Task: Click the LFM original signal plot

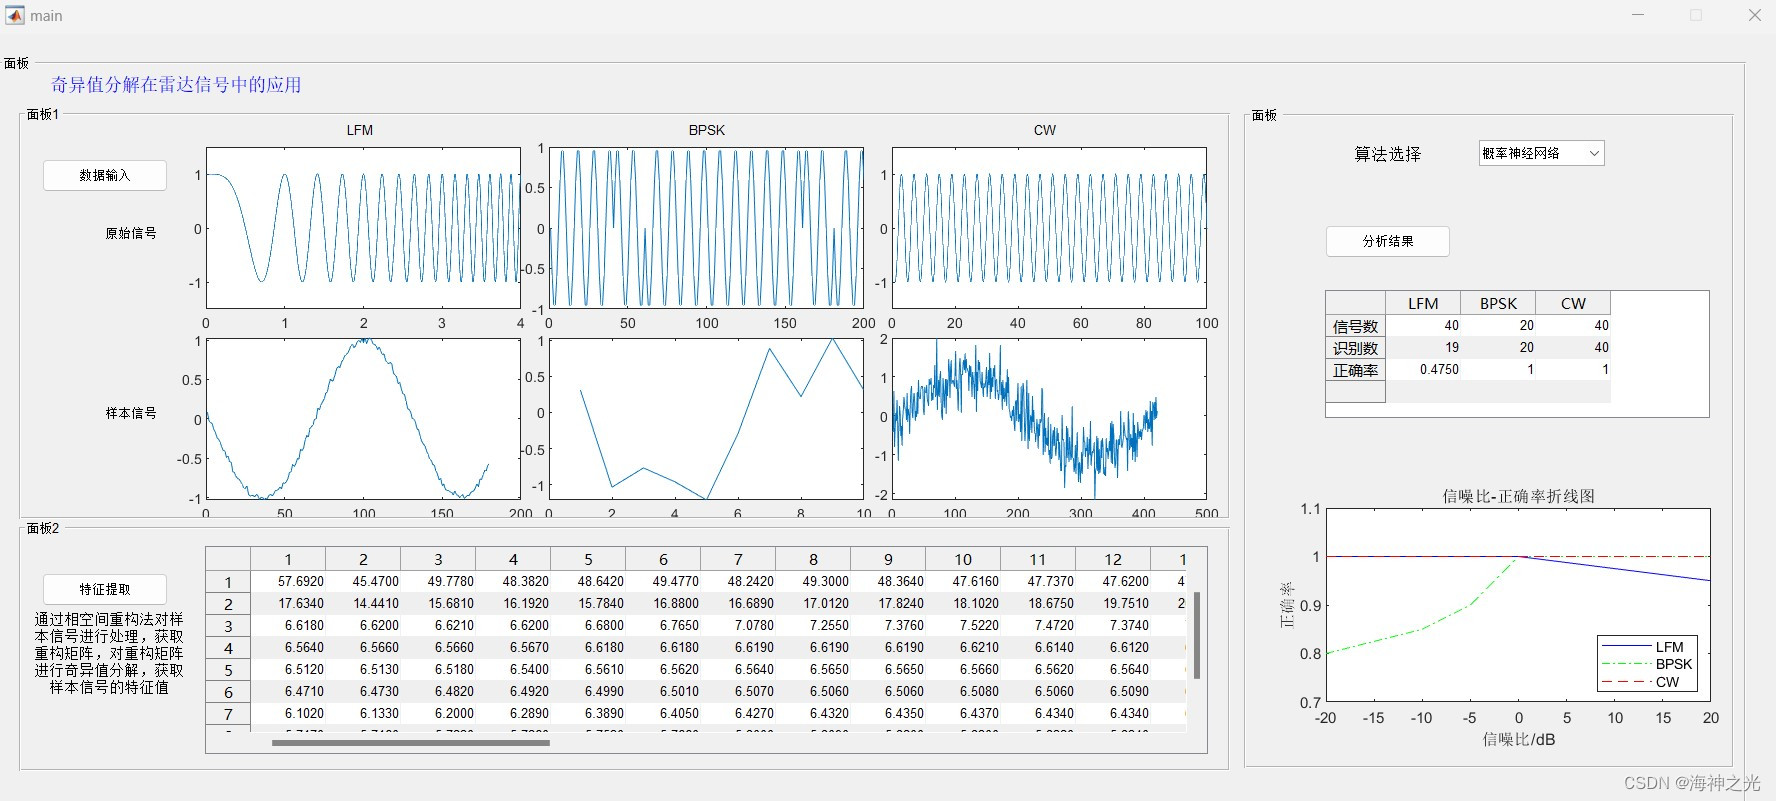Action: [363, 228]
